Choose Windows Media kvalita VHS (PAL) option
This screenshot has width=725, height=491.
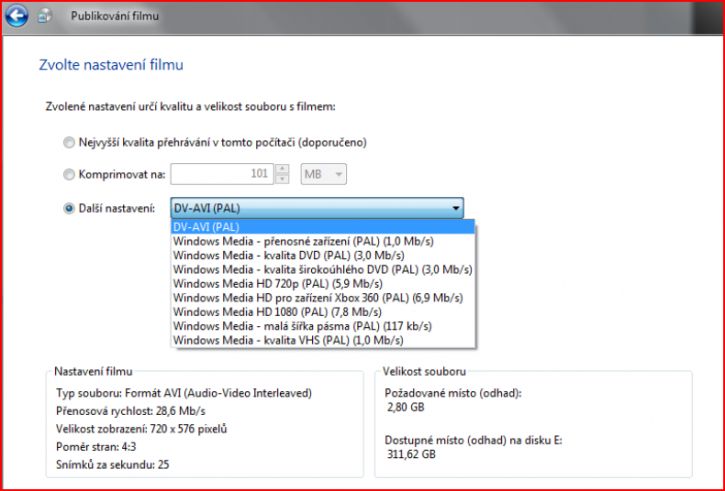click(323, 340)
